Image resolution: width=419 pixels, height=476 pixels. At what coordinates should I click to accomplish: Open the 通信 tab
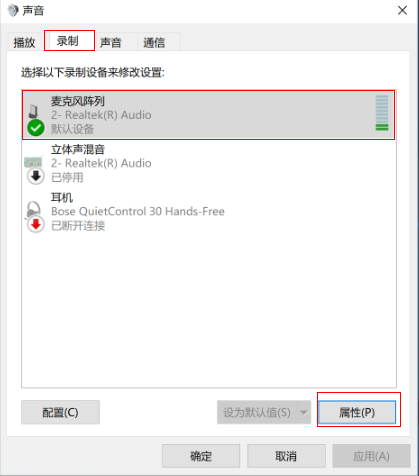pos(154,42)
